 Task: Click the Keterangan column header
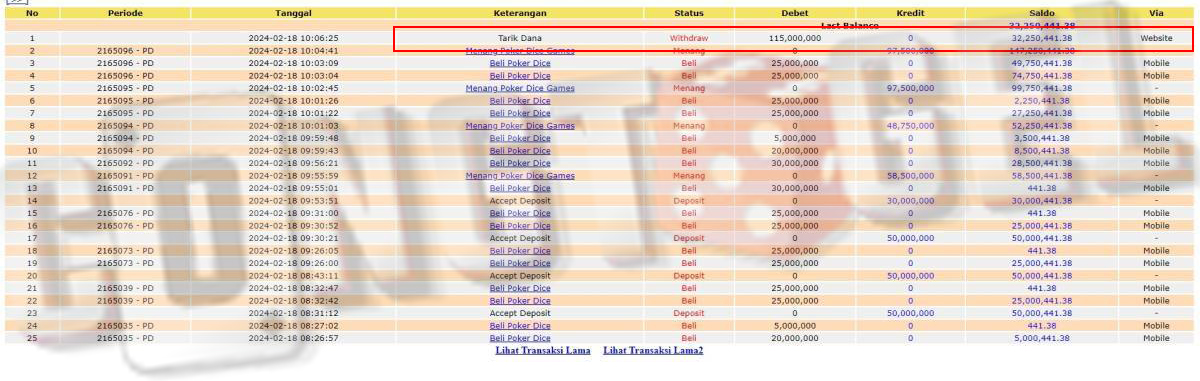[x=520, y=14]
